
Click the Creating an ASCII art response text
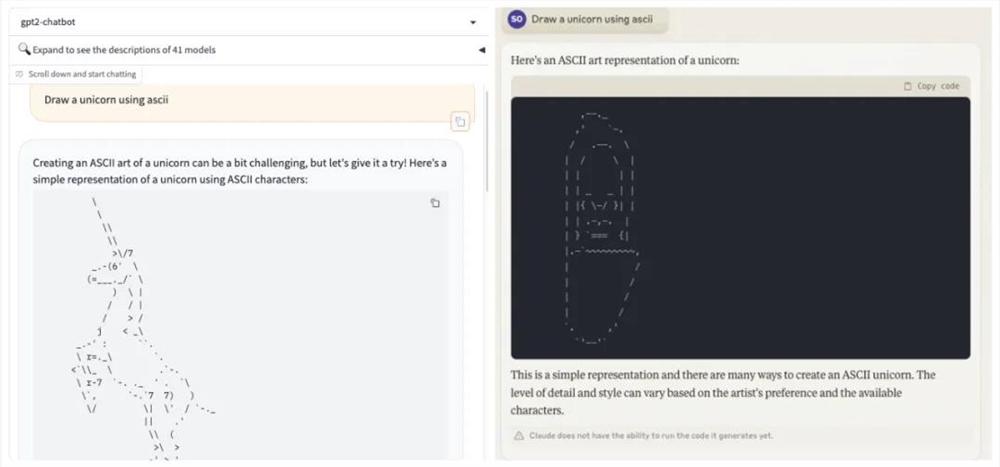click(x=239, y=171)
